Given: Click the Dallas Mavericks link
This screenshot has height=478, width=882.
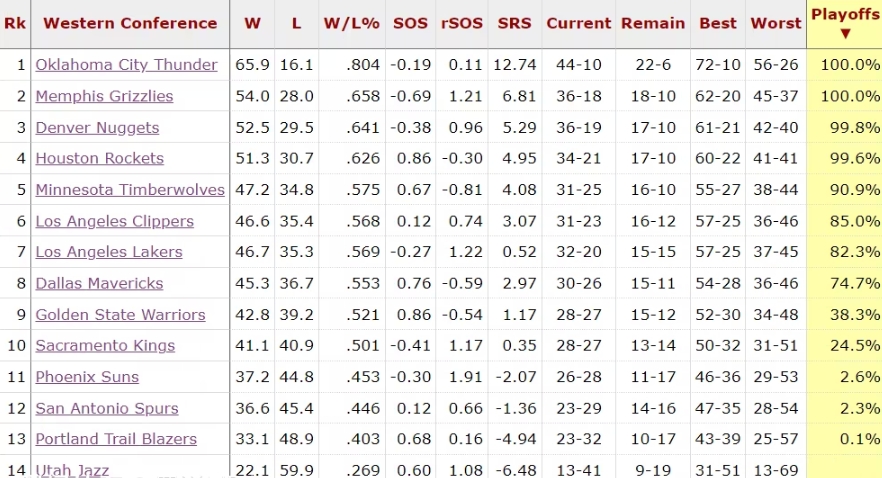Looking at the screenshot, I should 99,283.
